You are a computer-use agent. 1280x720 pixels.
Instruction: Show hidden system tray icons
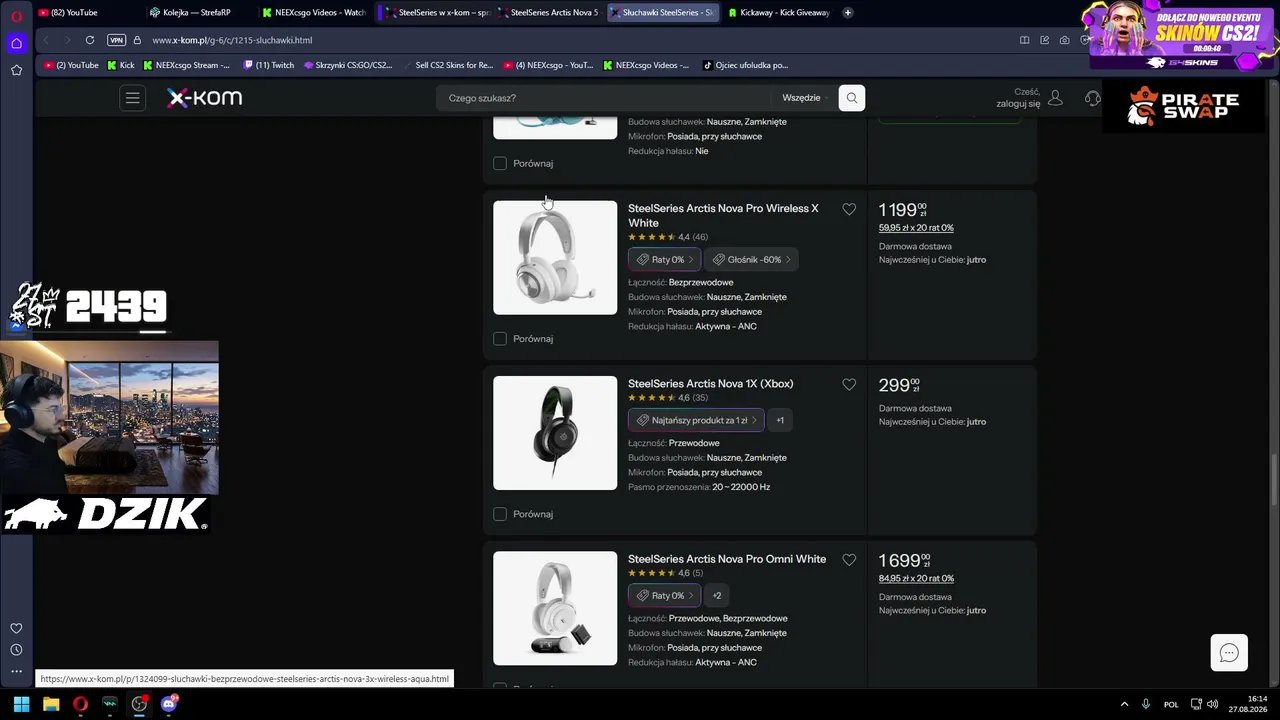[x=1124, y=704]
